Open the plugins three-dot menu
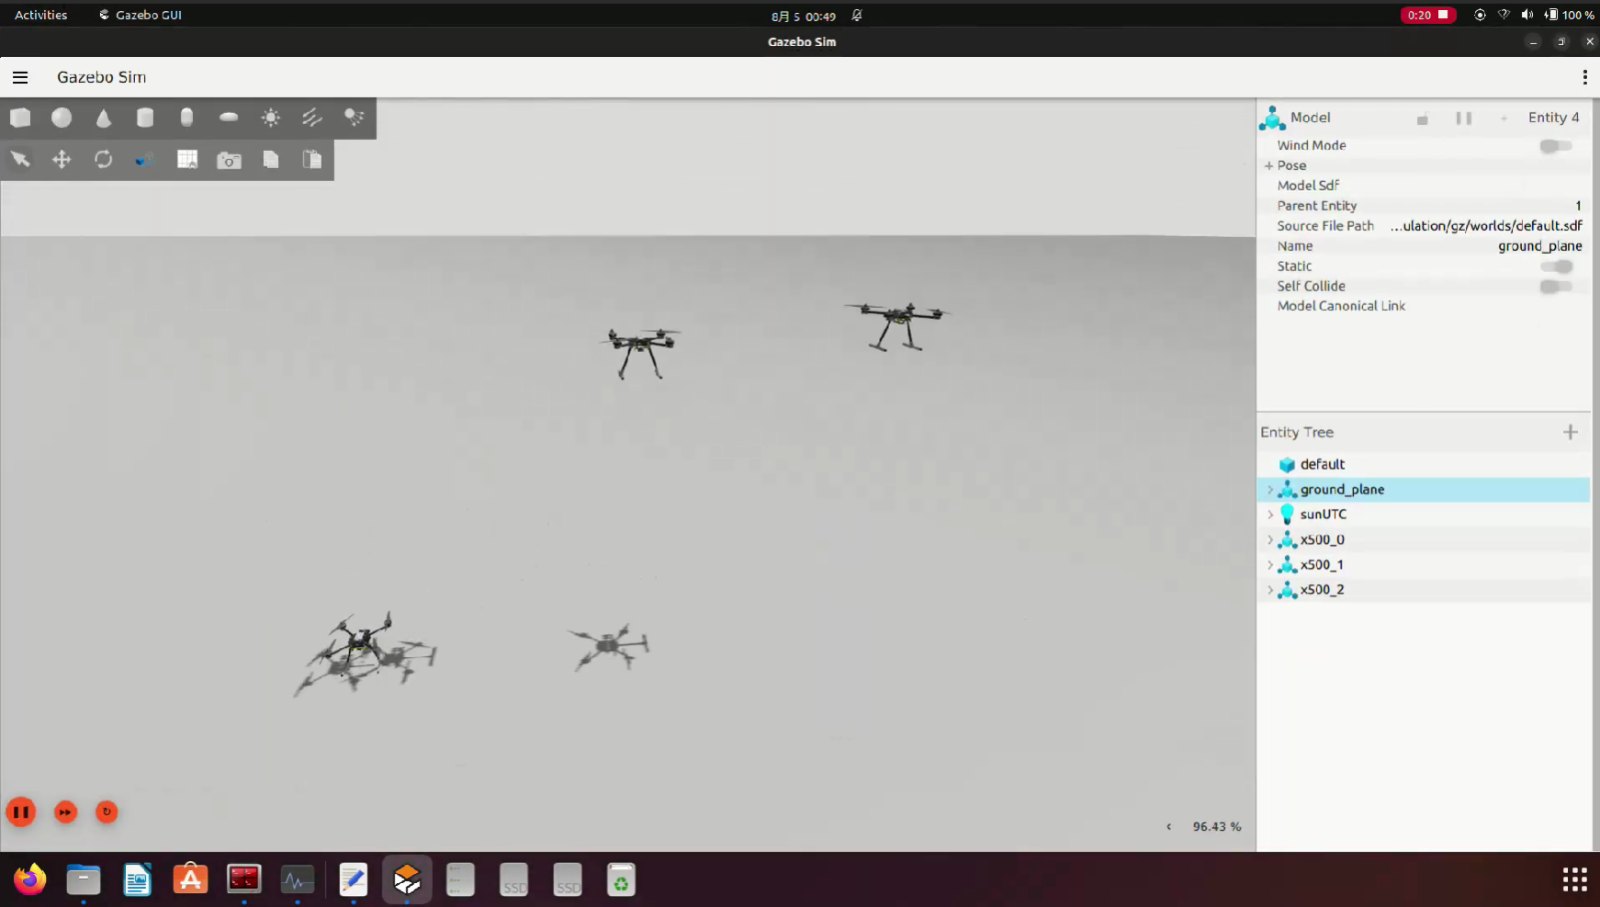The width and height of the screenshot is (1600, 907). 1584,77
